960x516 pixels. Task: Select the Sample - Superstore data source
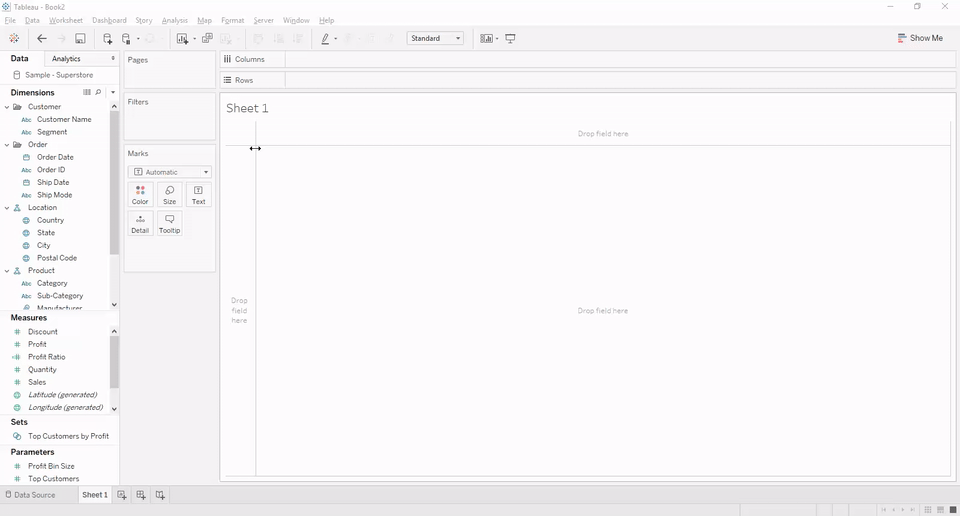[x=59, y=75]
